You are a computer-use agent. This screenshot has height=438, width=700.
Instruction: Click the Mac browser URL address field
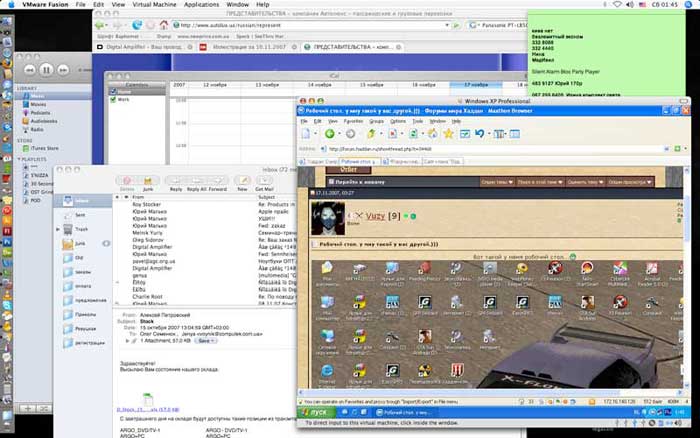pyautogui.click(x=310, y=25)
